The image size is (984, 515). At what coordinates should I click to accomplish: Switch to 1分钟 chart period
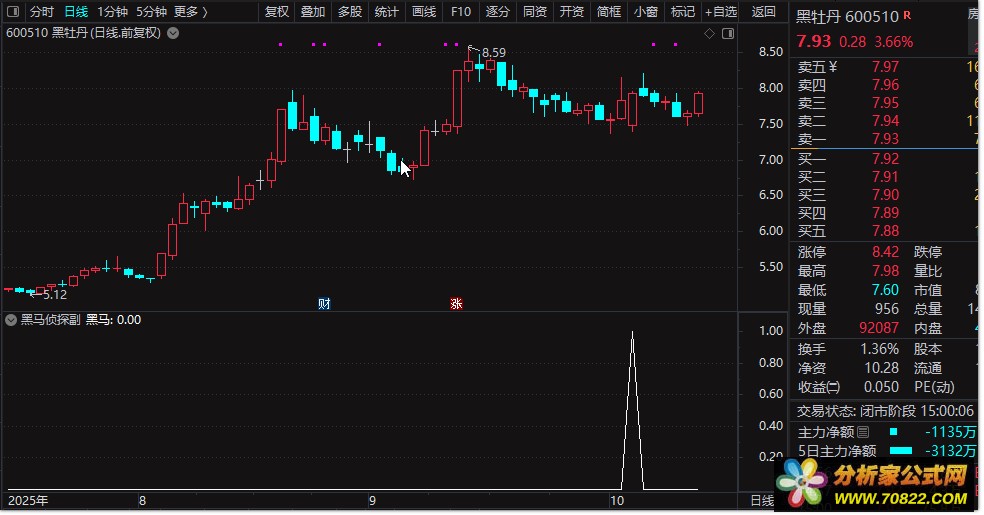point(112,12)
